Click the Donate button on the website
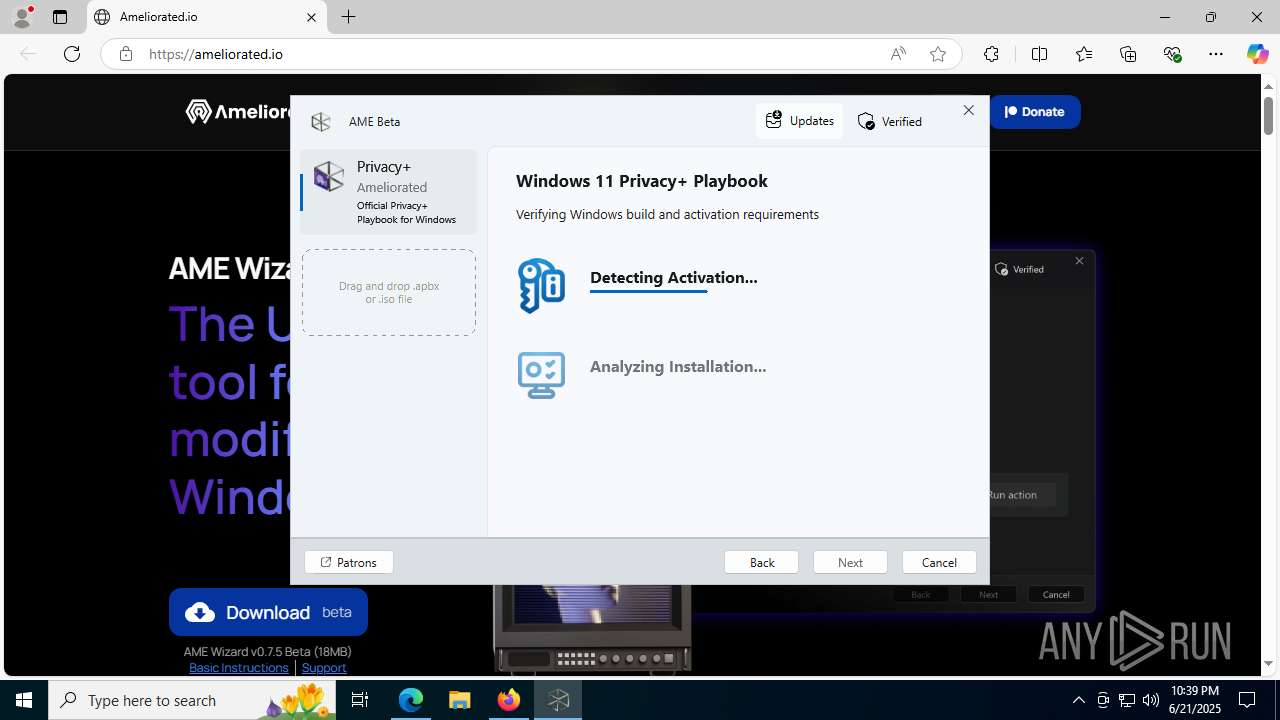The width and height of the screenshot is (1280, 720). [1035, 112]
